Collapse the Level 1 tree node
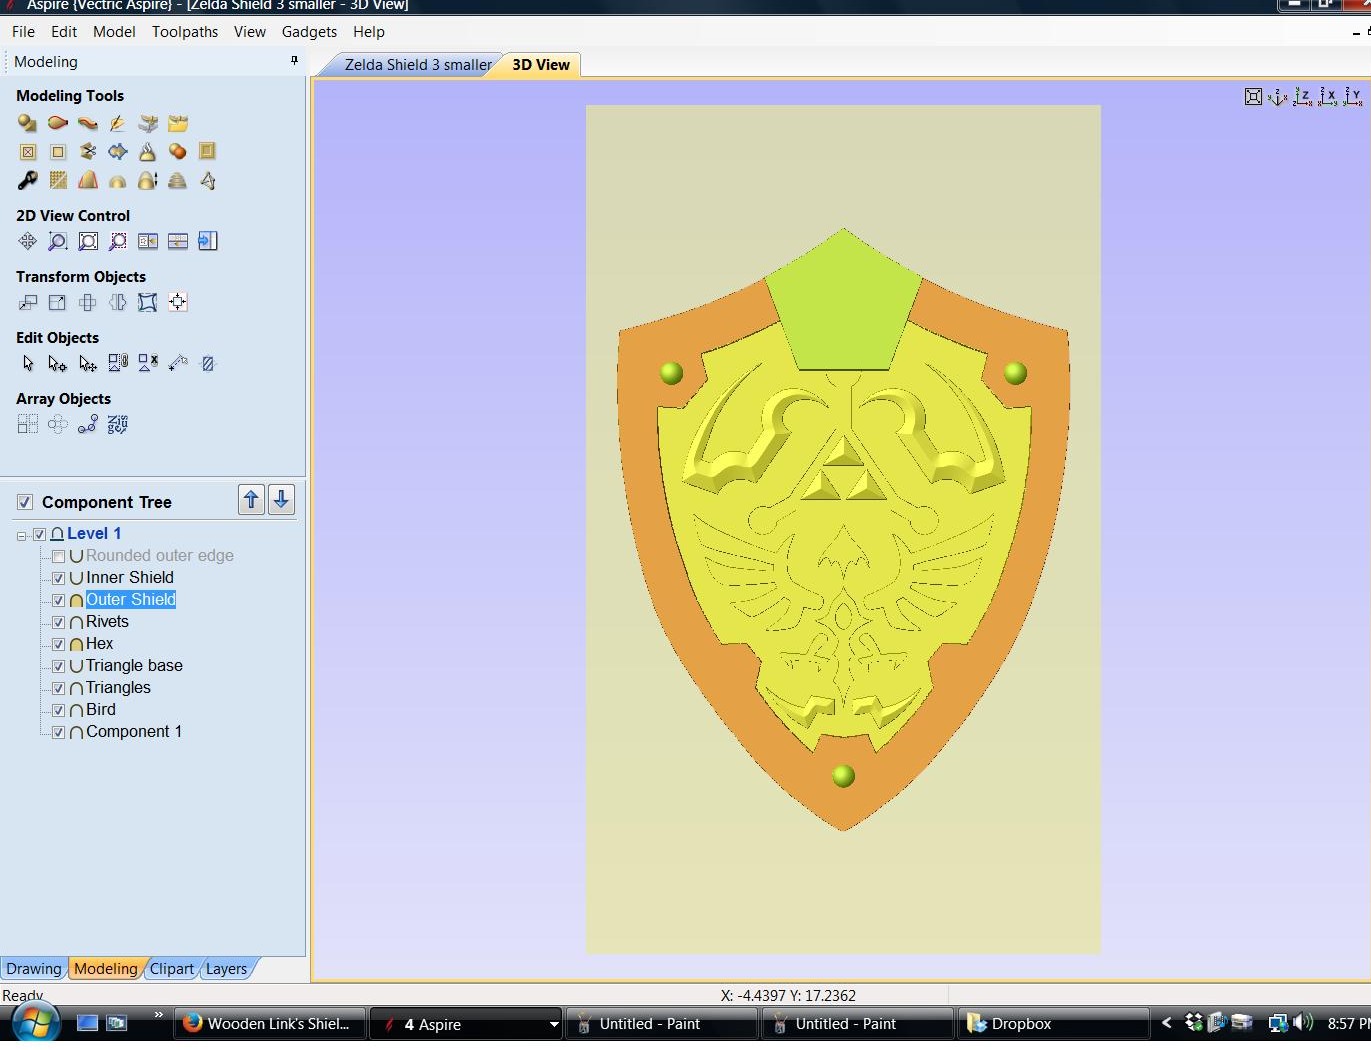Viewport: 1371px width, 1050px height. click(x=22, y=535)
